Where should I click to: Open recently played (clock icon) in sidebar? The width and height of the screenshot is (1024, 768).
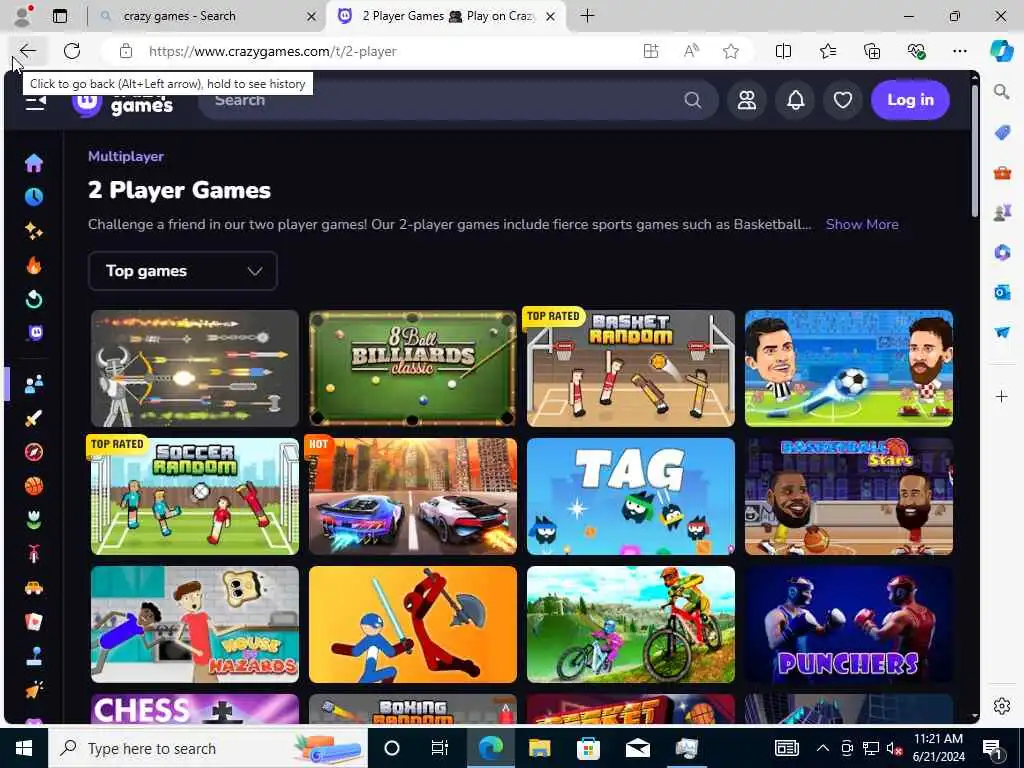pos(34,197)
